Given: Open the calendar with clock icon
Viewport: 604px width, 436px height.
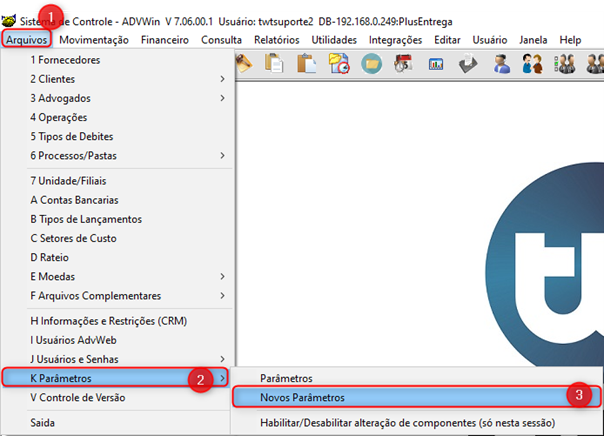Looking at the screenshot, I should pos(403,64).
